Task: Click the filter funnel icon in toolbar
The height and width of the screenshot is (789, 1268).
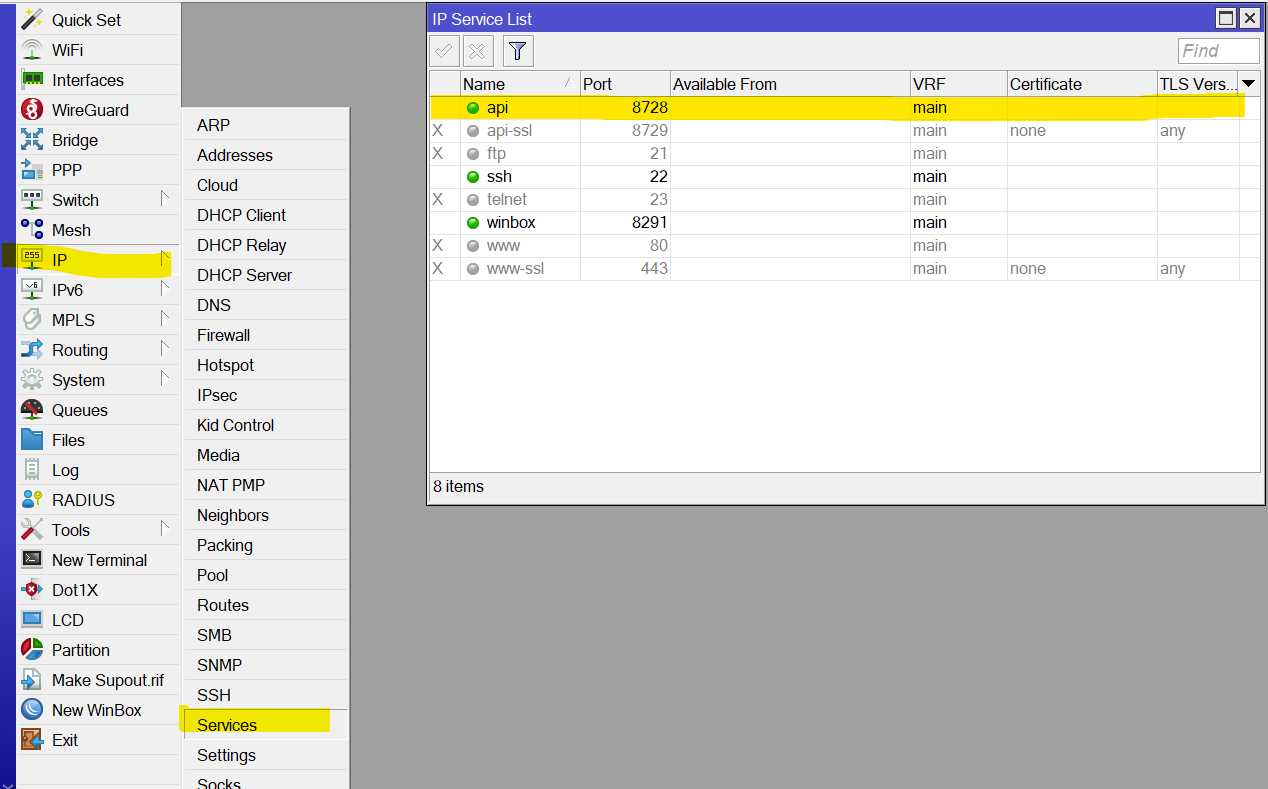Action: pyautogui.click(x=517, y=51)
